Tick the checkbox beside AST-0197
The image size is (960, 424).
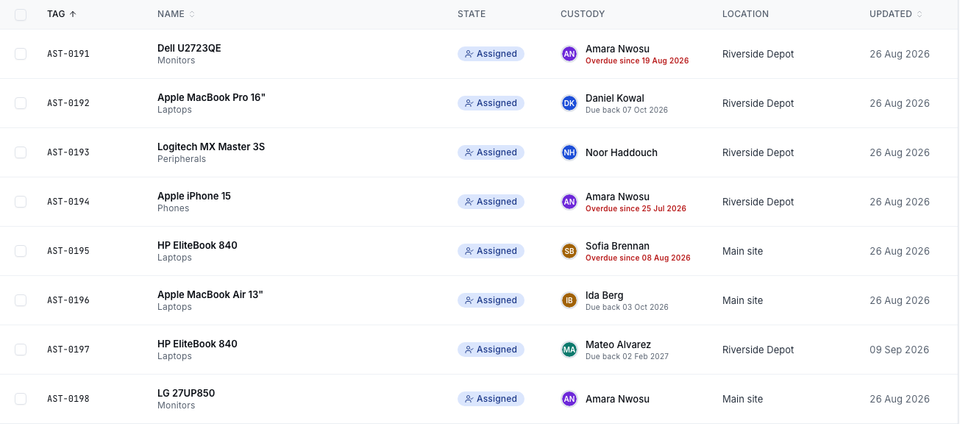tap(21, 349)
